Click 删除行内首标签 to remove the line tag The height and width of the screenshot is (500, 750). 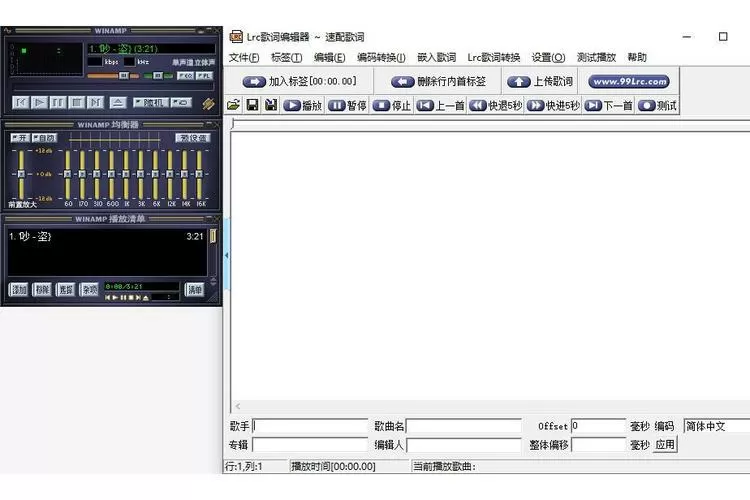[439, 81]
